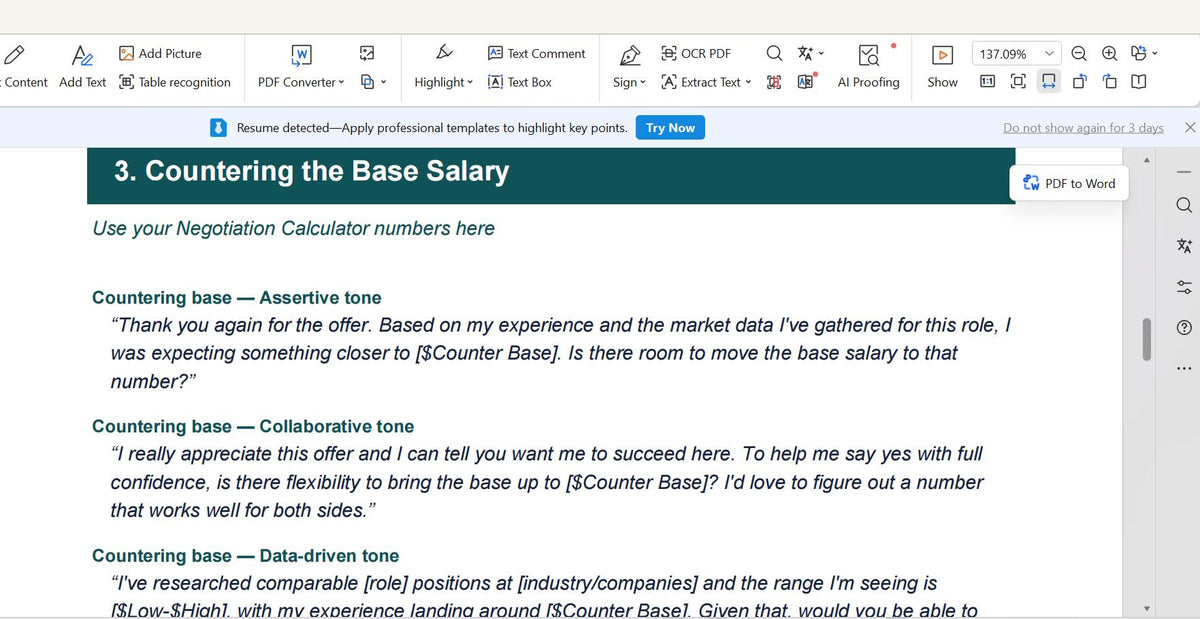
Task: Open the PDF Converter Word icon
Action: coord(300,55)
